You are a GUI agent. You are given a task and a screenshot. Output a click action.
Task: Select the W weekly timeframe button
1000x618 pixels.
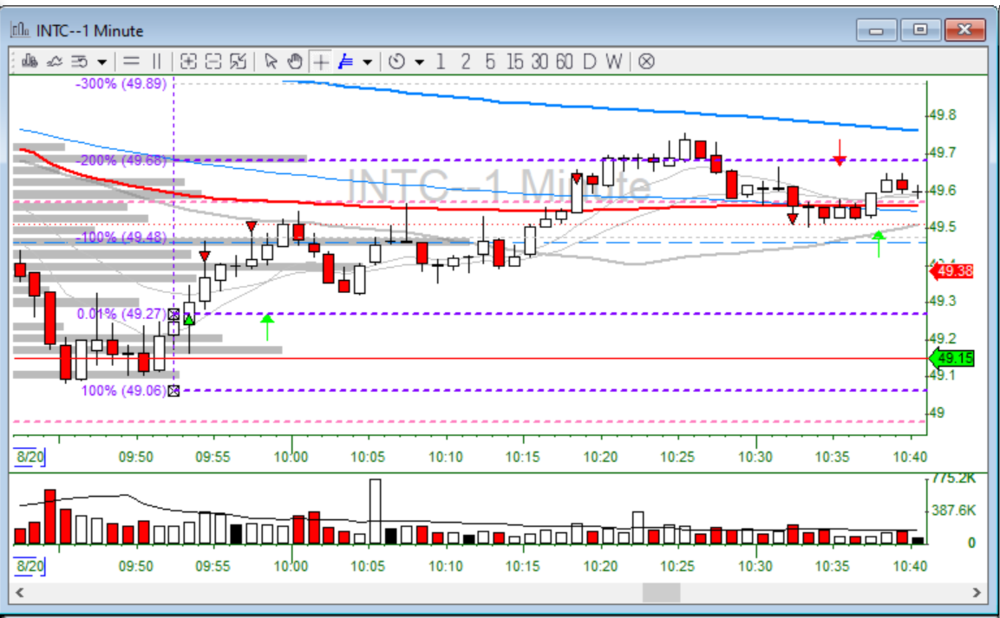[x=613, y=61]
